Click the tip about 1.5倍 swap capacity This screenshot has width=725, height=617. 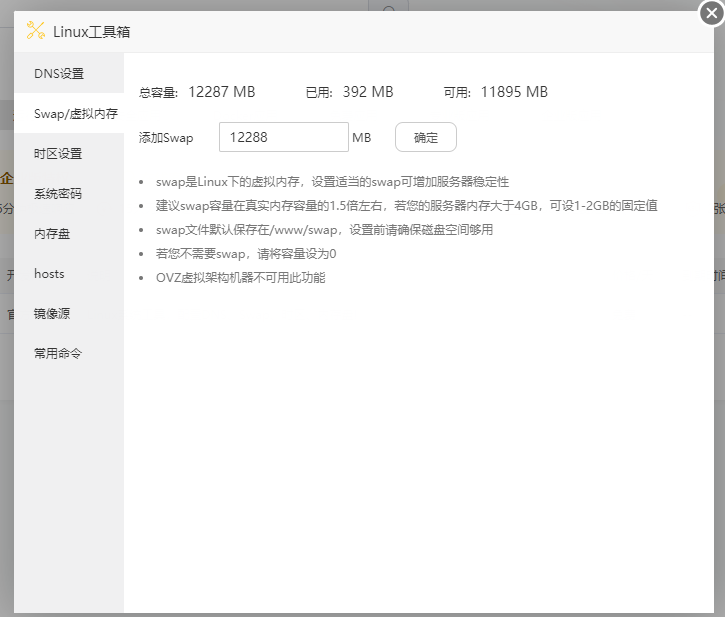coord(406,206)
